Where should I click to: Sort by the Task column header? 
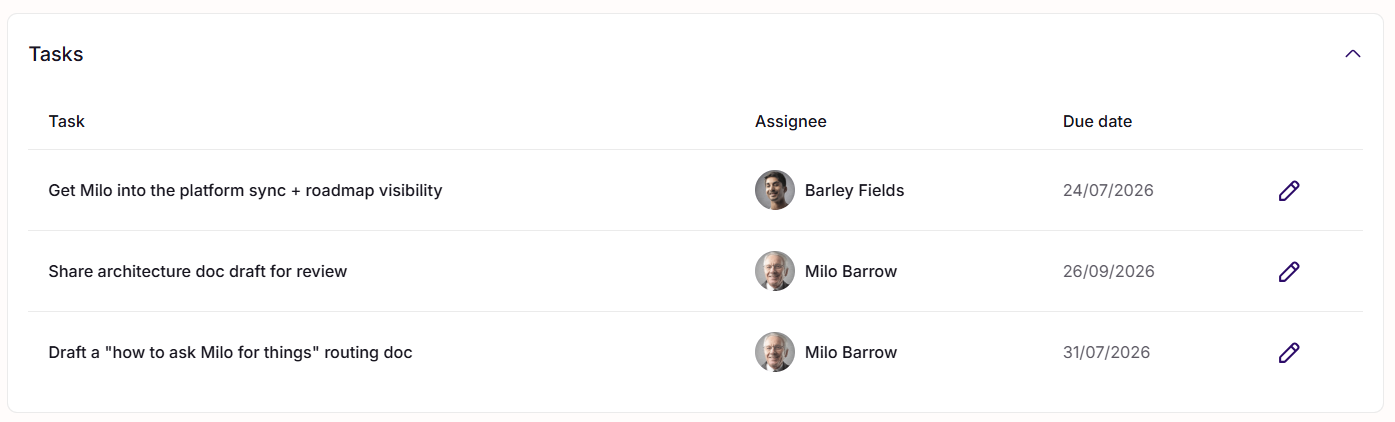tap(66, 121)
